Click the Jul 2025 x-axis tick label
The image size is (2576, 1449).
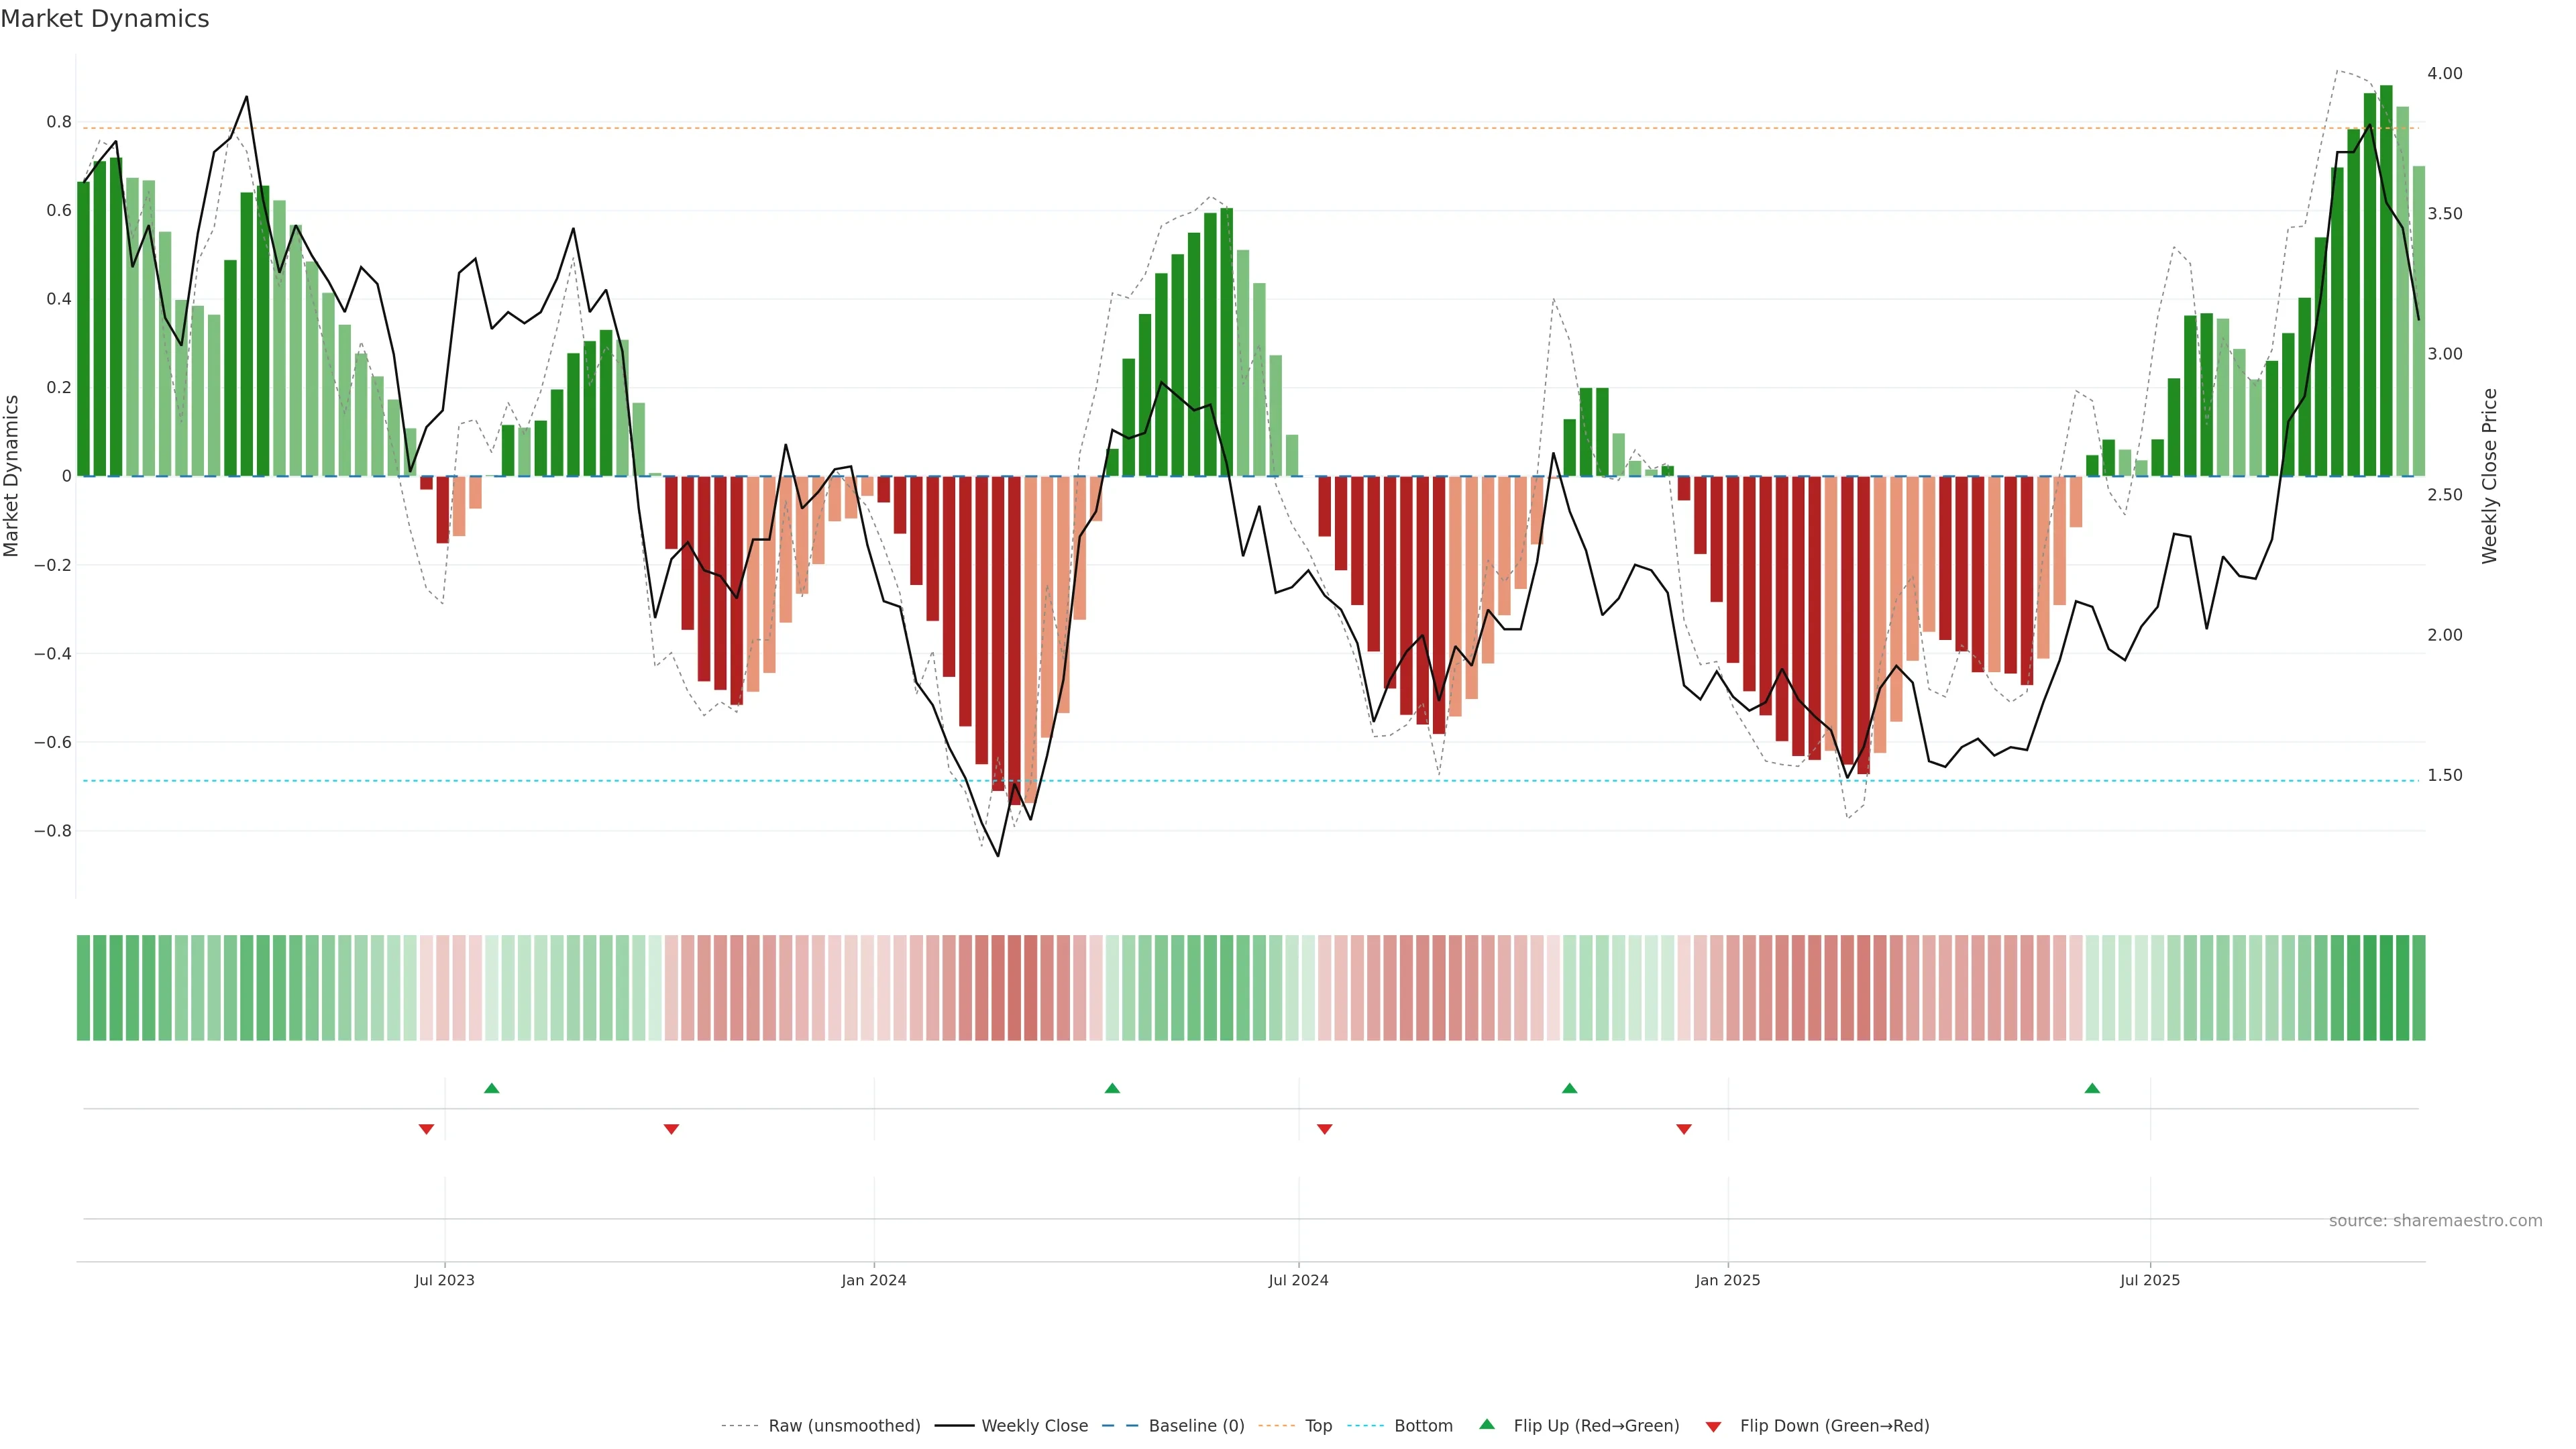[x=2149, y=1280]
